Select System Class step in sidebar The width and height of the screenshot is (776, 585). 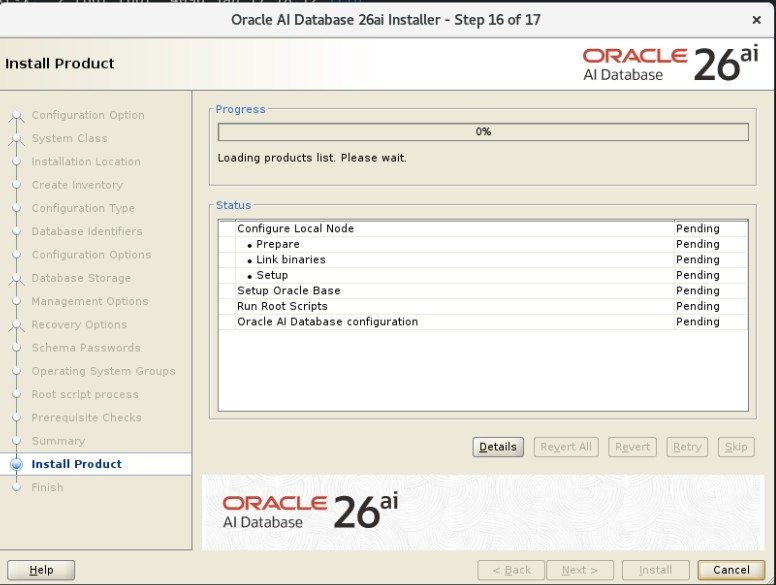coord(69,139)
